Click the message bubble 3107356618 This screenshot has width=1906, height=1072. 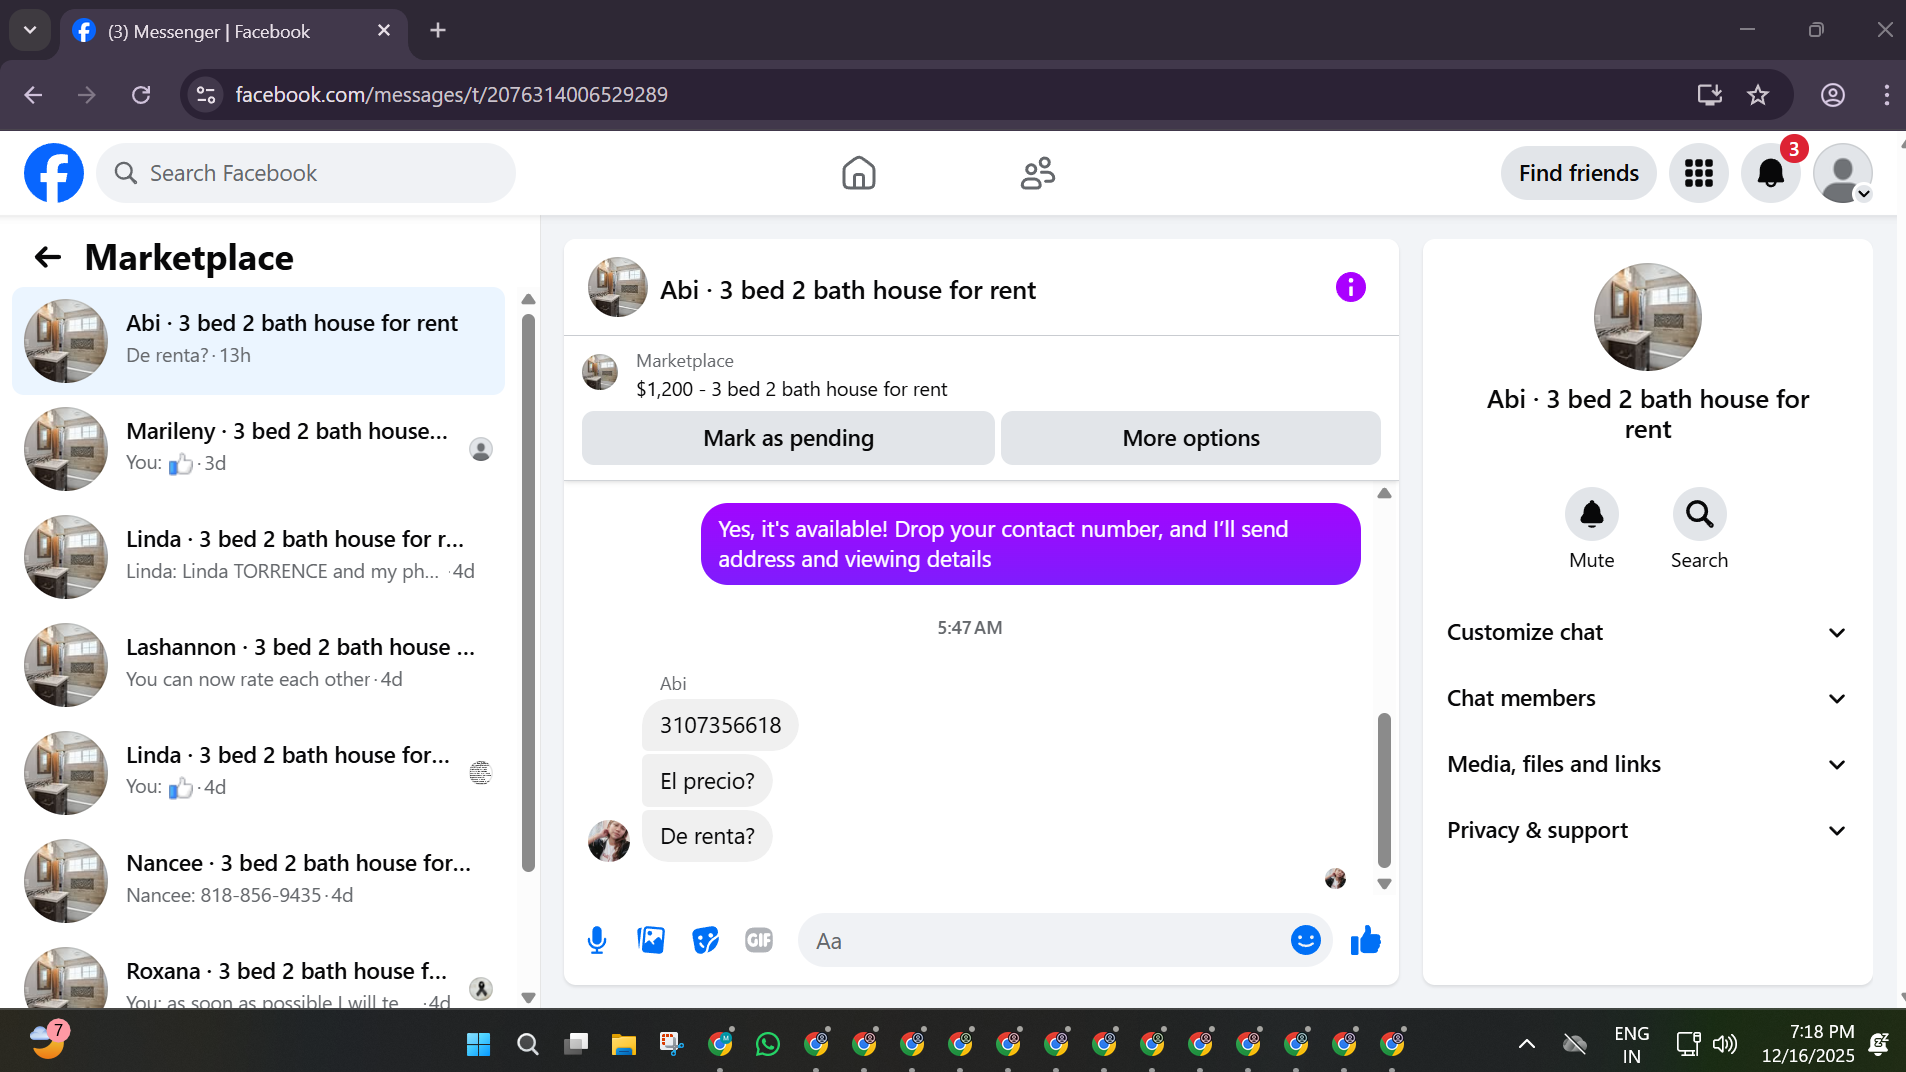point(720,725)
